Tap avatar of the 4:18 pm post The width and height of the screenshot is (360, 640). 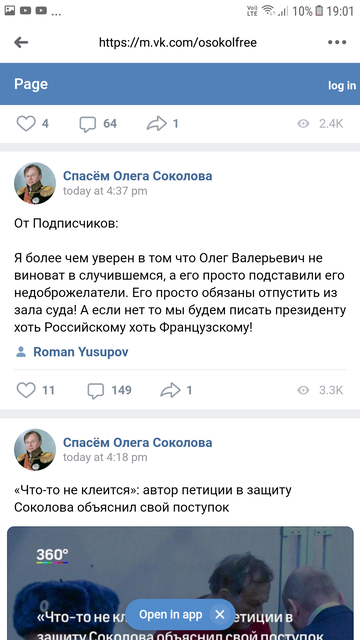35,449
